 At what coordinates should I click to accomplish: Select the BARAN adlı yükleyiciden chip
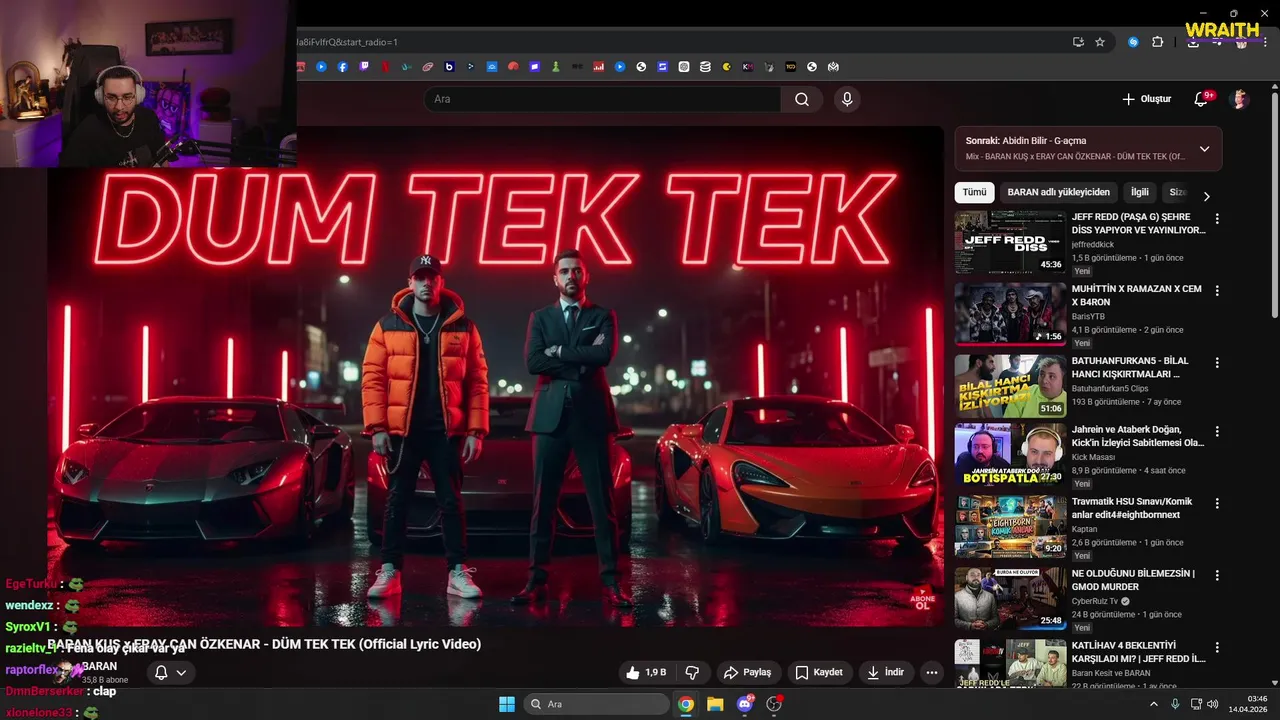tap(1058, 192)
